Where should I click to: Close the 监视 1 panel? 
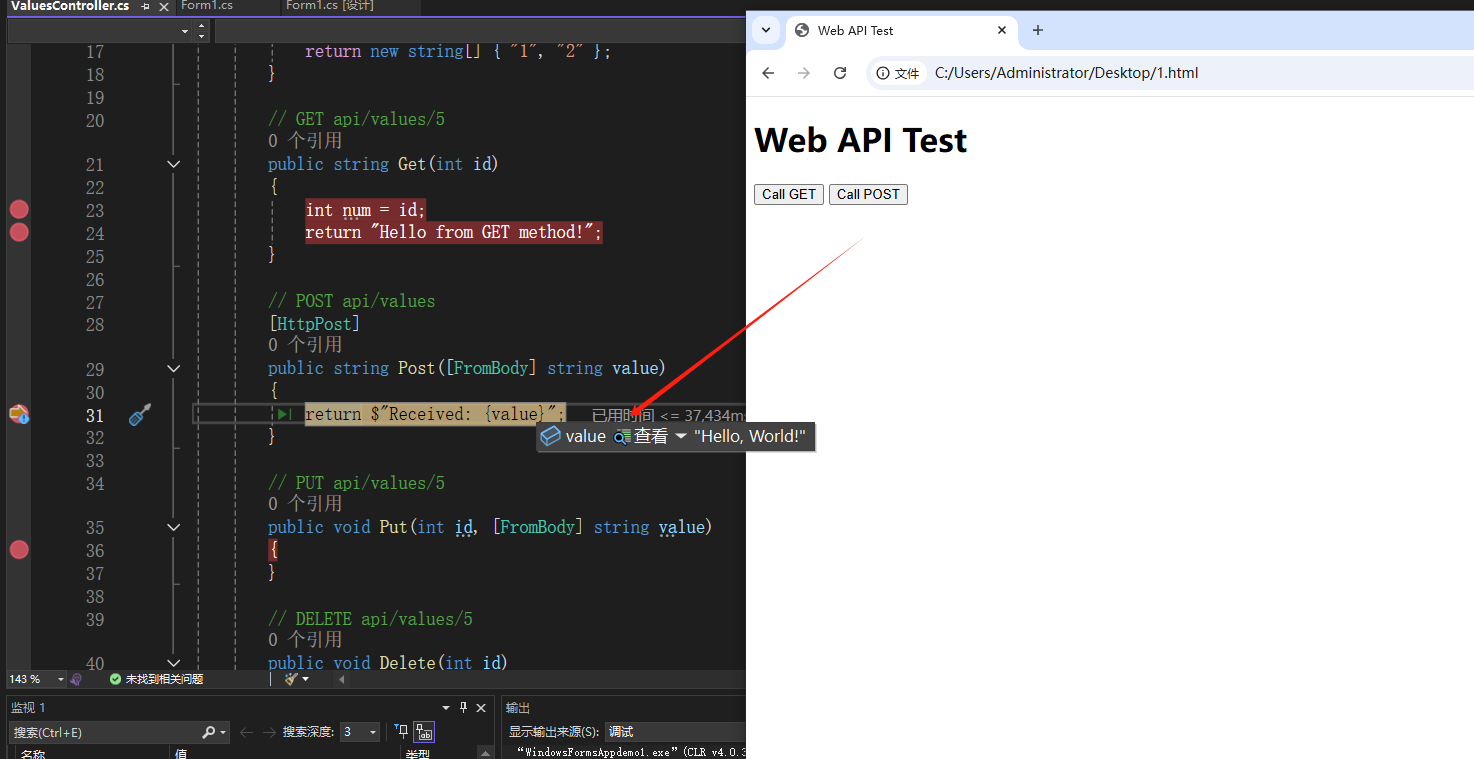pos(481,708)
